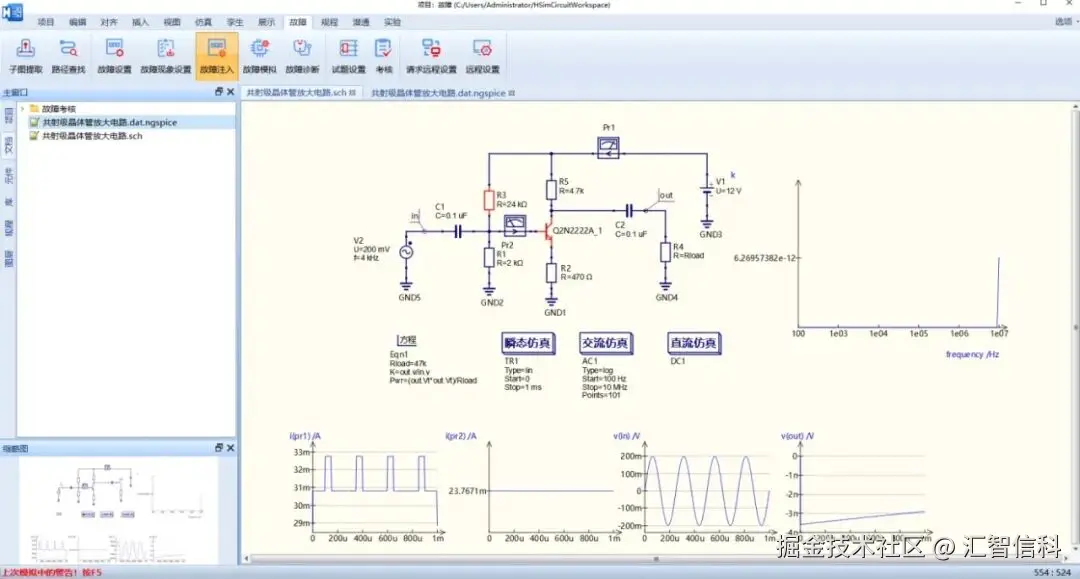Viewport: 1080px width, 579px height.
Task: Select the 元件 side tab
Action: (8, 176)
